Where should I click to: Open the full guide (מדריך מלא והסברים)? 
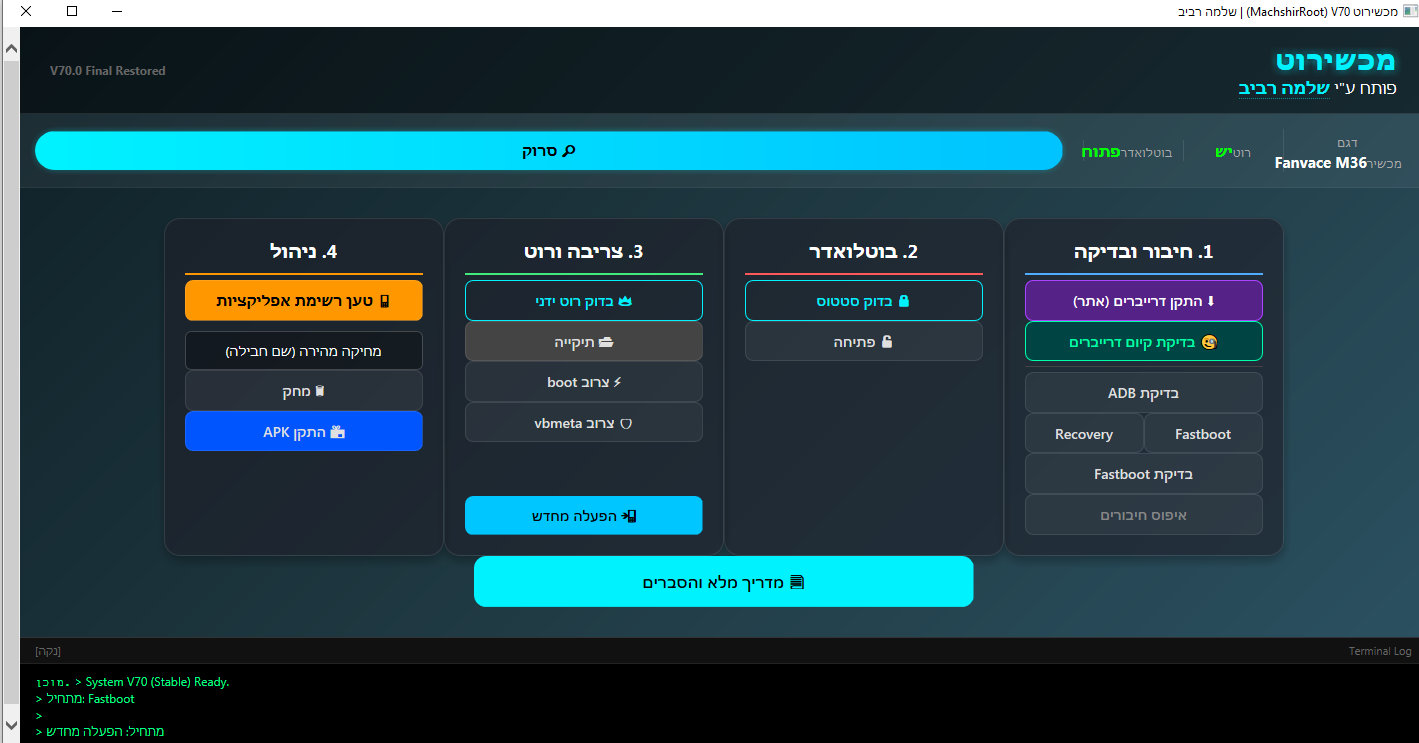tap(723, 582)
